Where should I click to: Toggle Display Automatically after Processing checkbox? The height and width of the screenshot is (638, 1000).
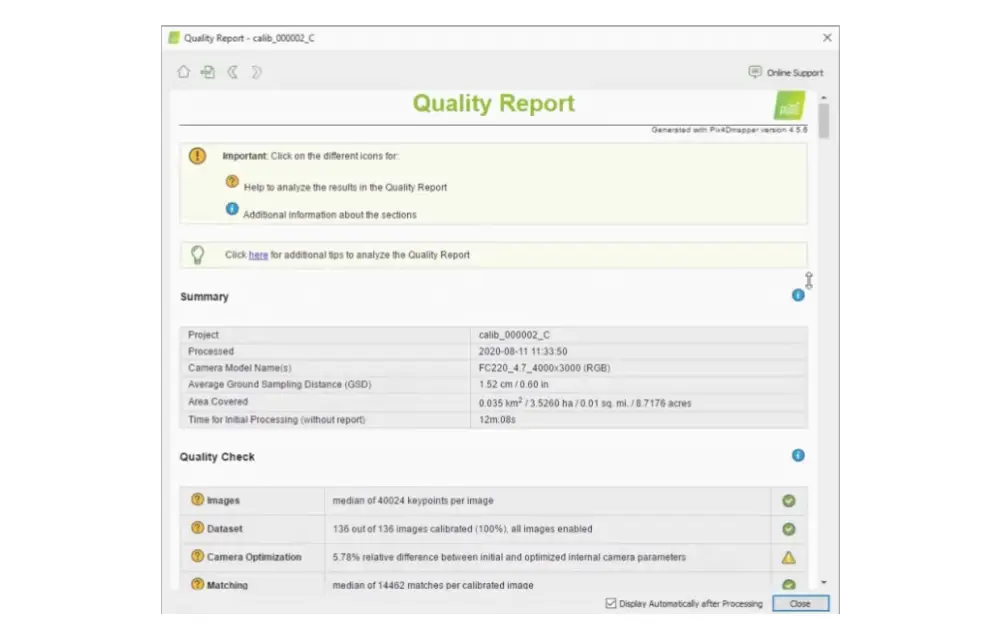click(x=611, y=603)
